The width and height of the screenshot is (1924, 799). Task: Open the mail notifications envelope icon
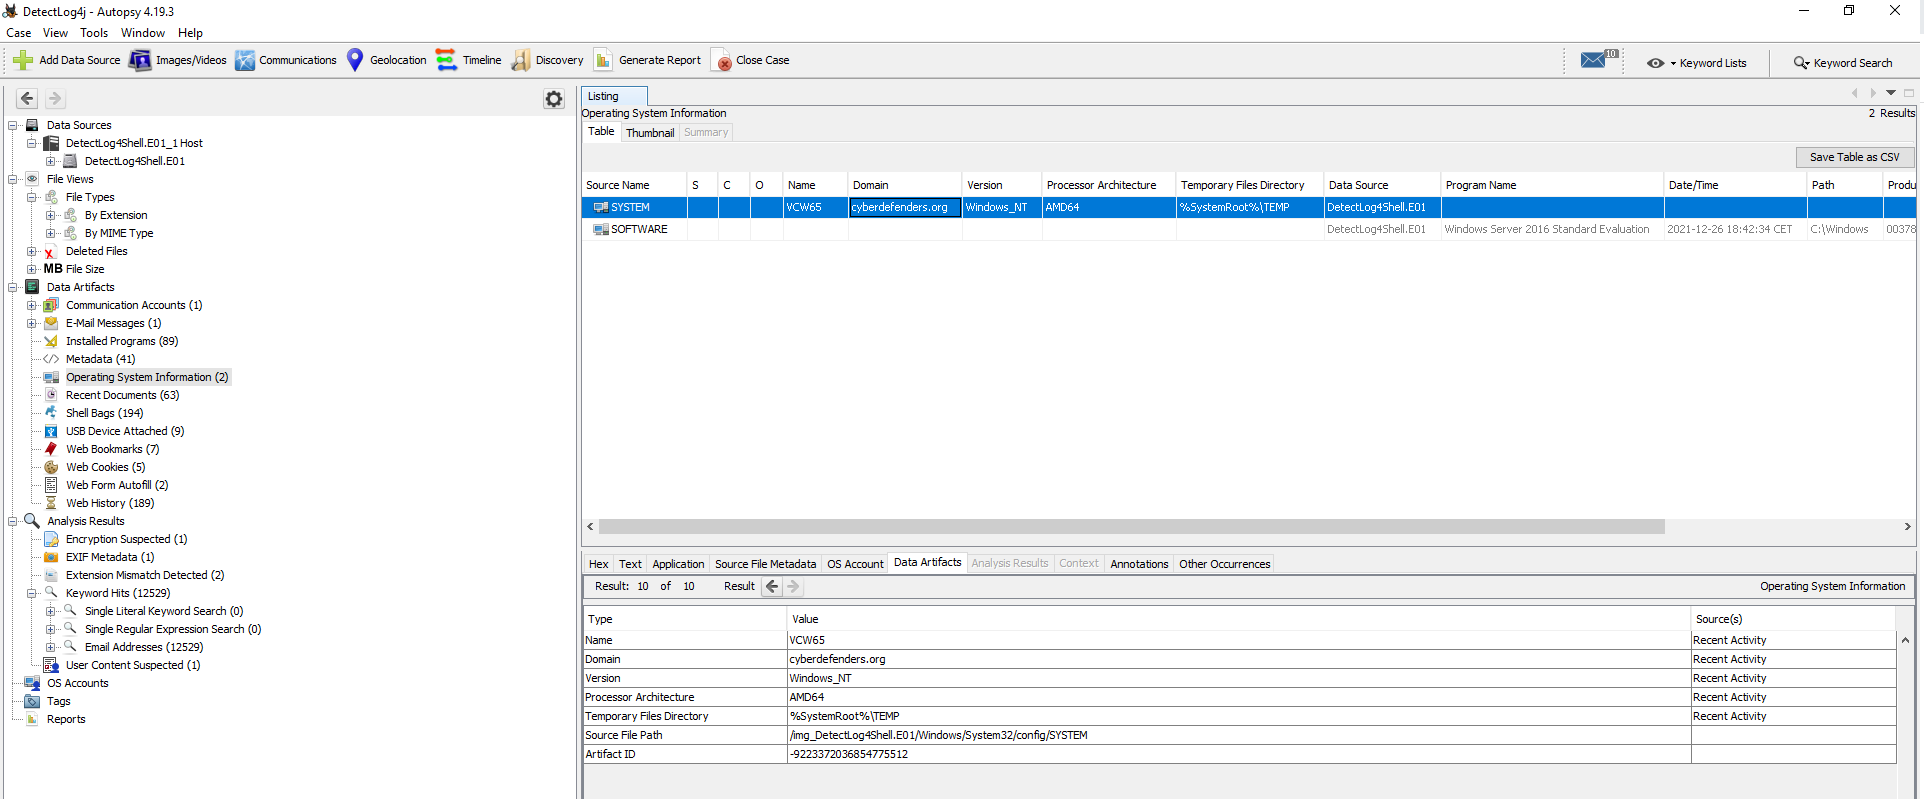point(1594,61)
